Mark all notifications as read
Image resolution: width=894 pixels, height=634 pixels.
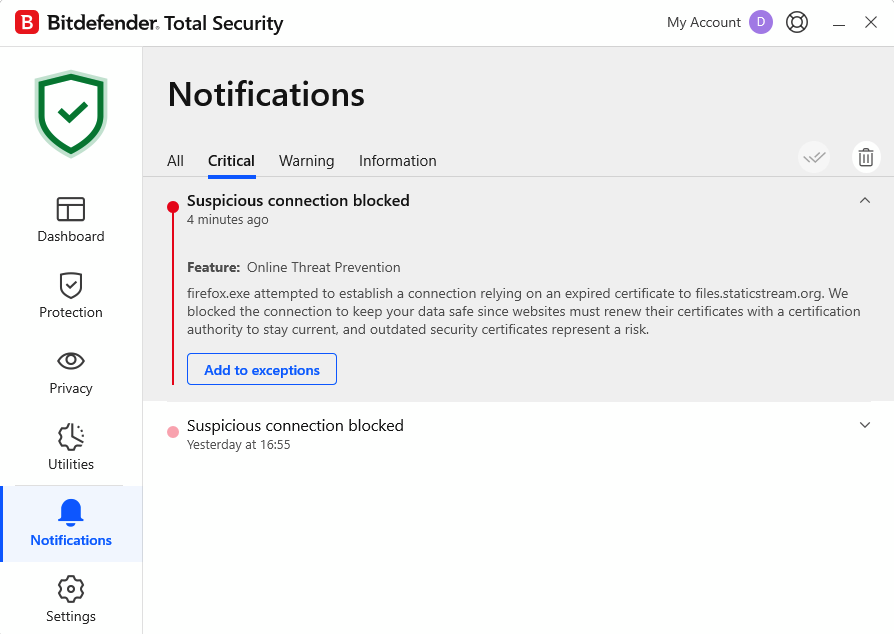(x=814, y=157)
